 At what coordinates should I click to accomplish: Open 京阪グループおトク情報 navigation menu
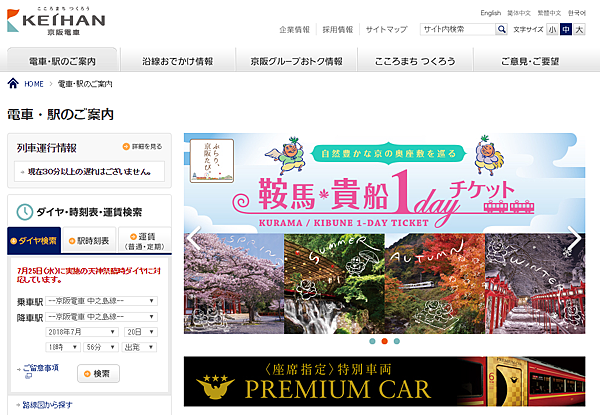pyautogui.click(x=297, y=60)
